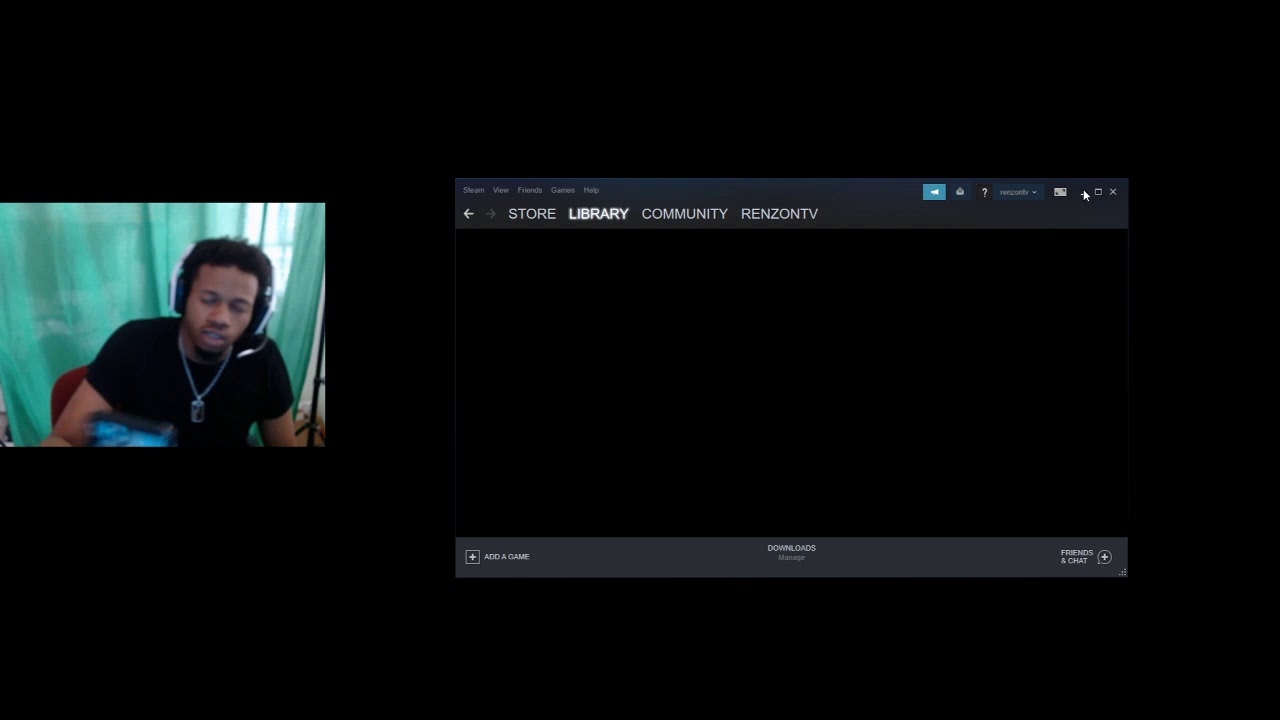Open the Steam menu

(x=473, y=190)
